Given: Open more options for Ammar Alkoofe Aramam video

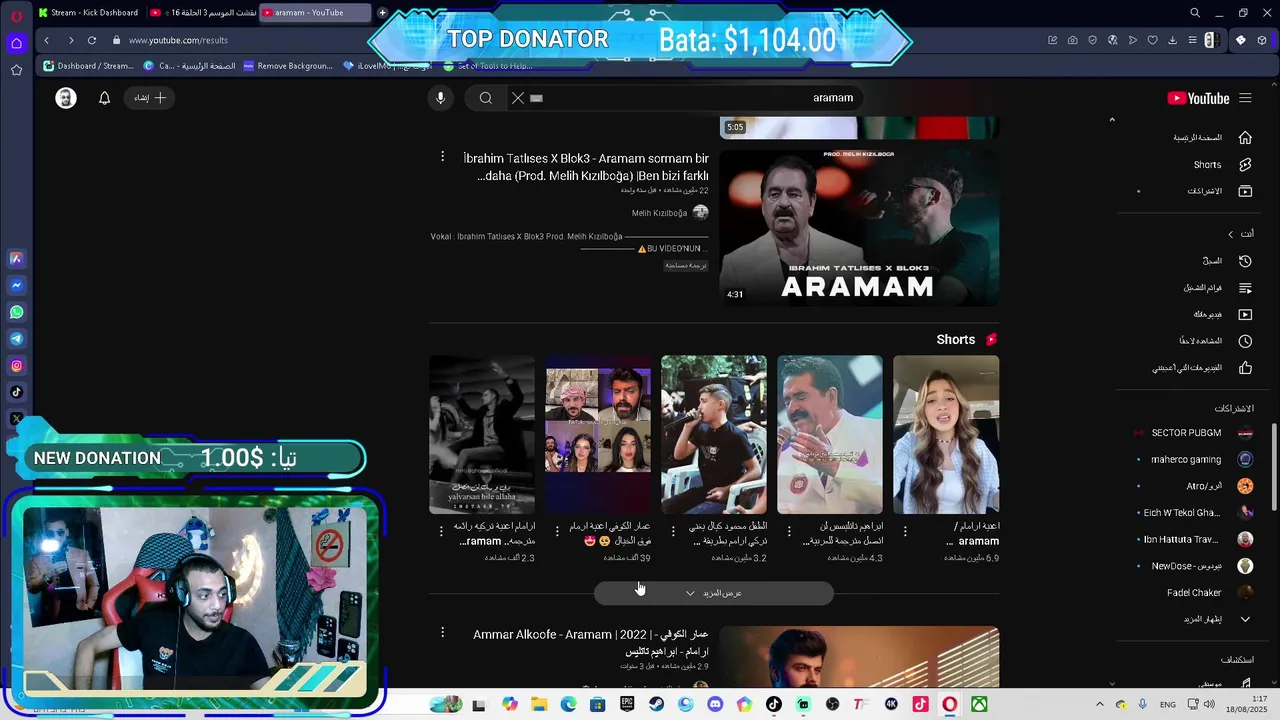Looking at the screenshot, I should (x=442, y=632).
